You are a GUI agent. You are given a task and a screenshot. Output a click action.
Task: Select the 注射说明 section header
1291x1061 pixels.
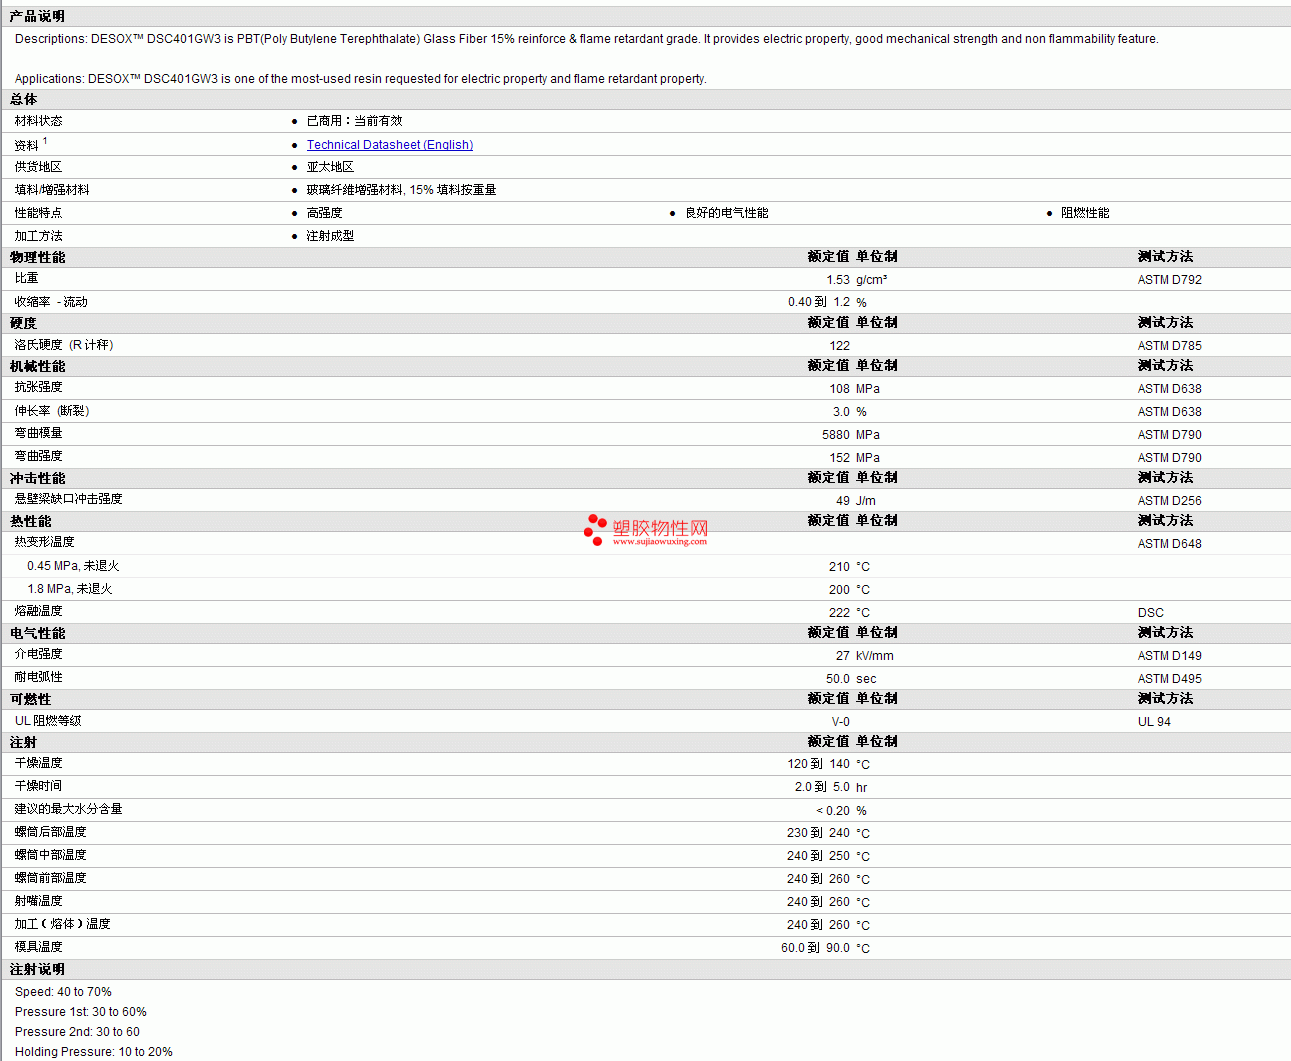37,969
